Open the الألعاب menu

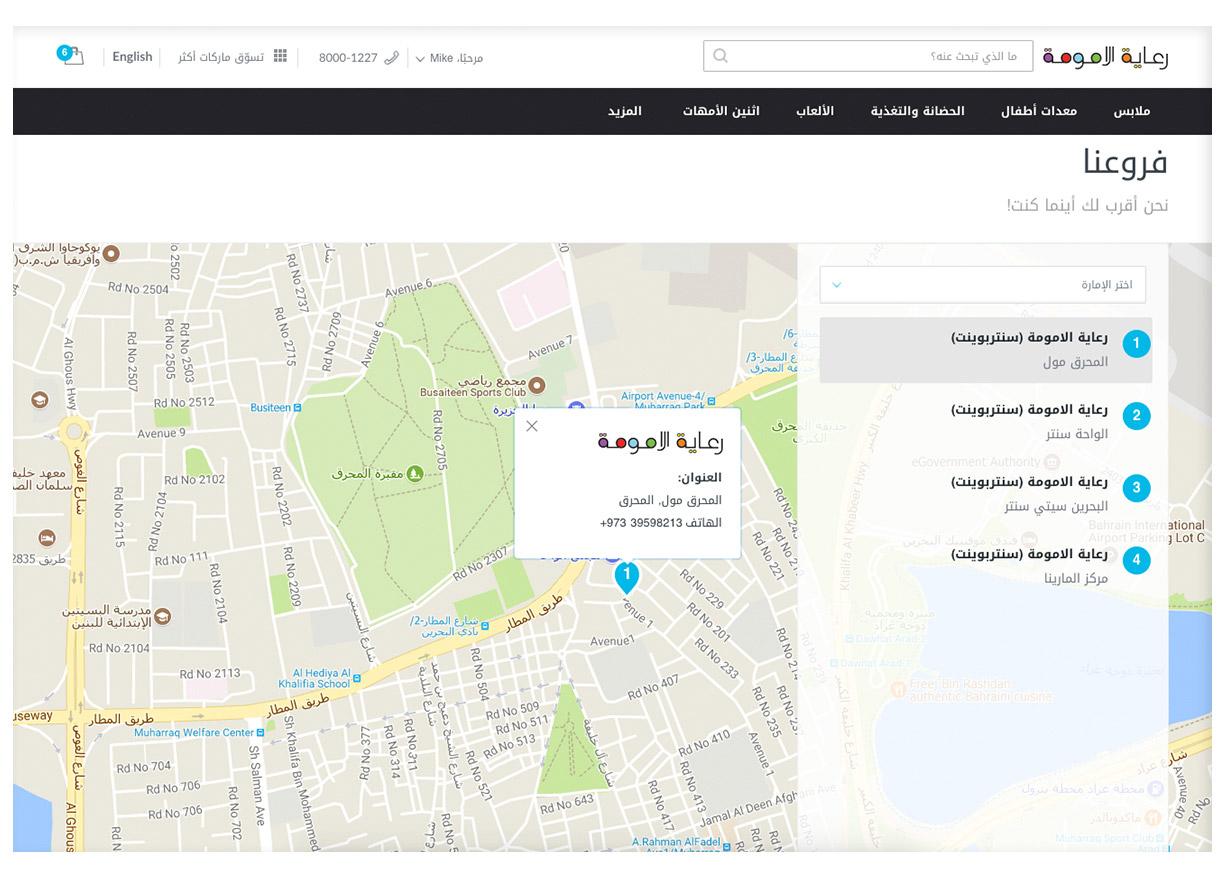[815, 111]
